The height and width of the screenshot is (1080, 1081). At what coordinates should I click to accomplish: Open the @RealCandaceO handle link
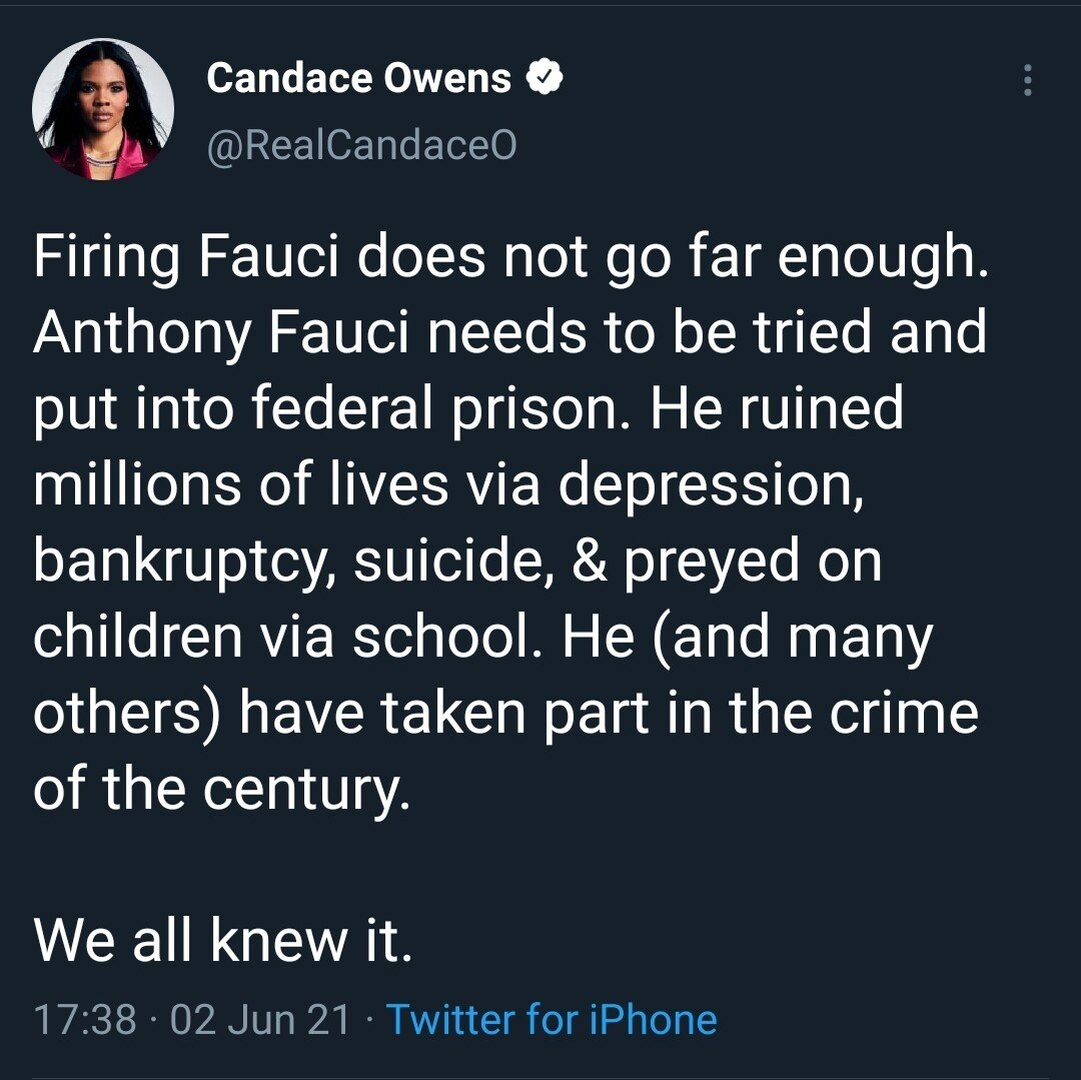coord(362,146)
